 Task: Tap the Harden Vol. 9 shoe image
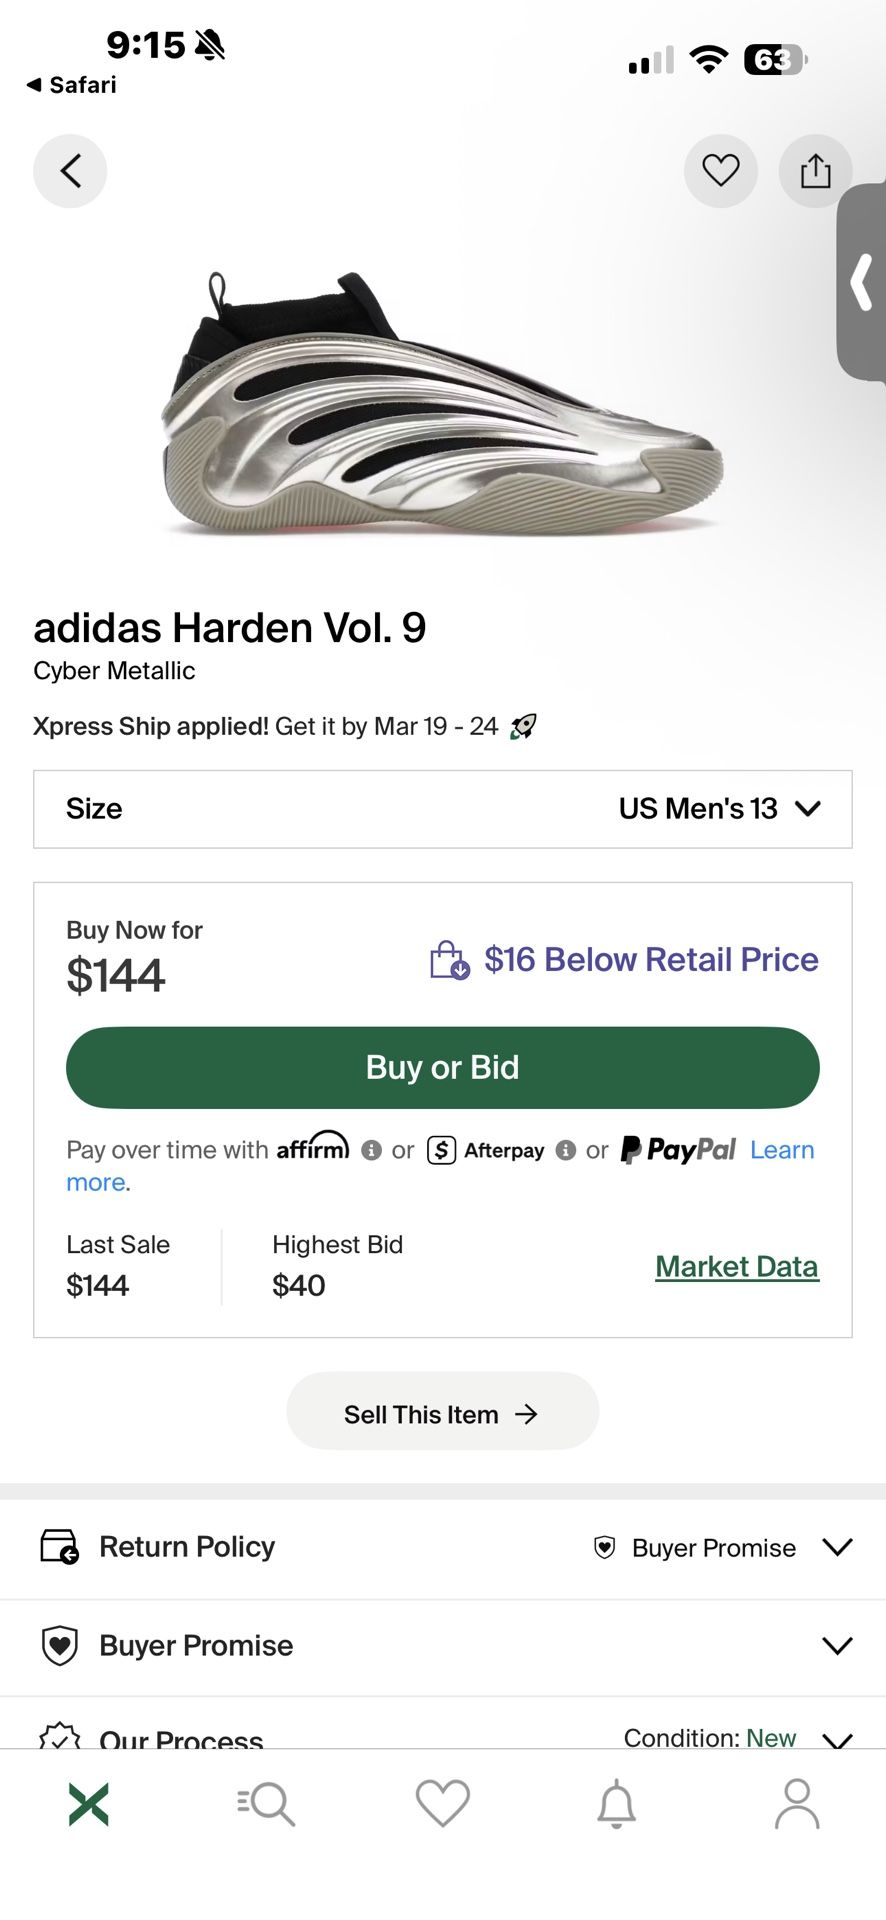440,405
